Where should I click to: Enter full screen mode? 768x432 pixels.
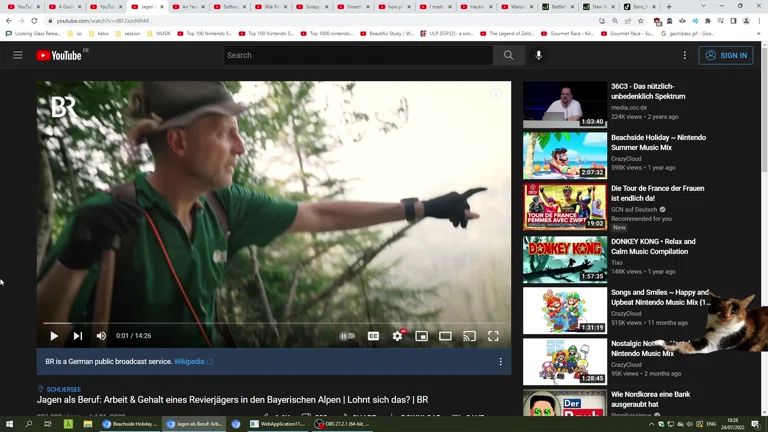click(x=493, y=337)
